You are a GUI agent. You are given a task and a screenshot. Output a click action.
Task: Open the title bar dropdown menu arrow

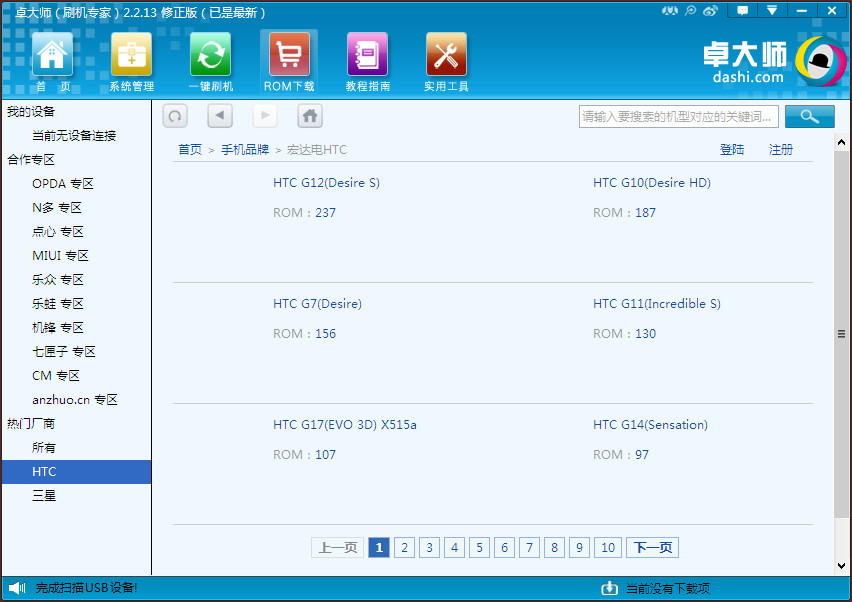[772, 10]
